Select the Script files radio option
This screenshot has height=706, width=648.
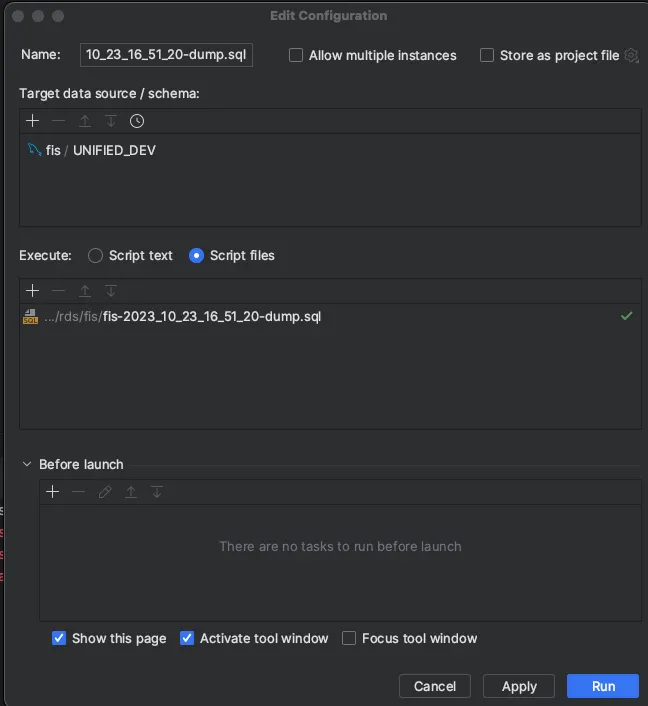[x=196, y=255]
